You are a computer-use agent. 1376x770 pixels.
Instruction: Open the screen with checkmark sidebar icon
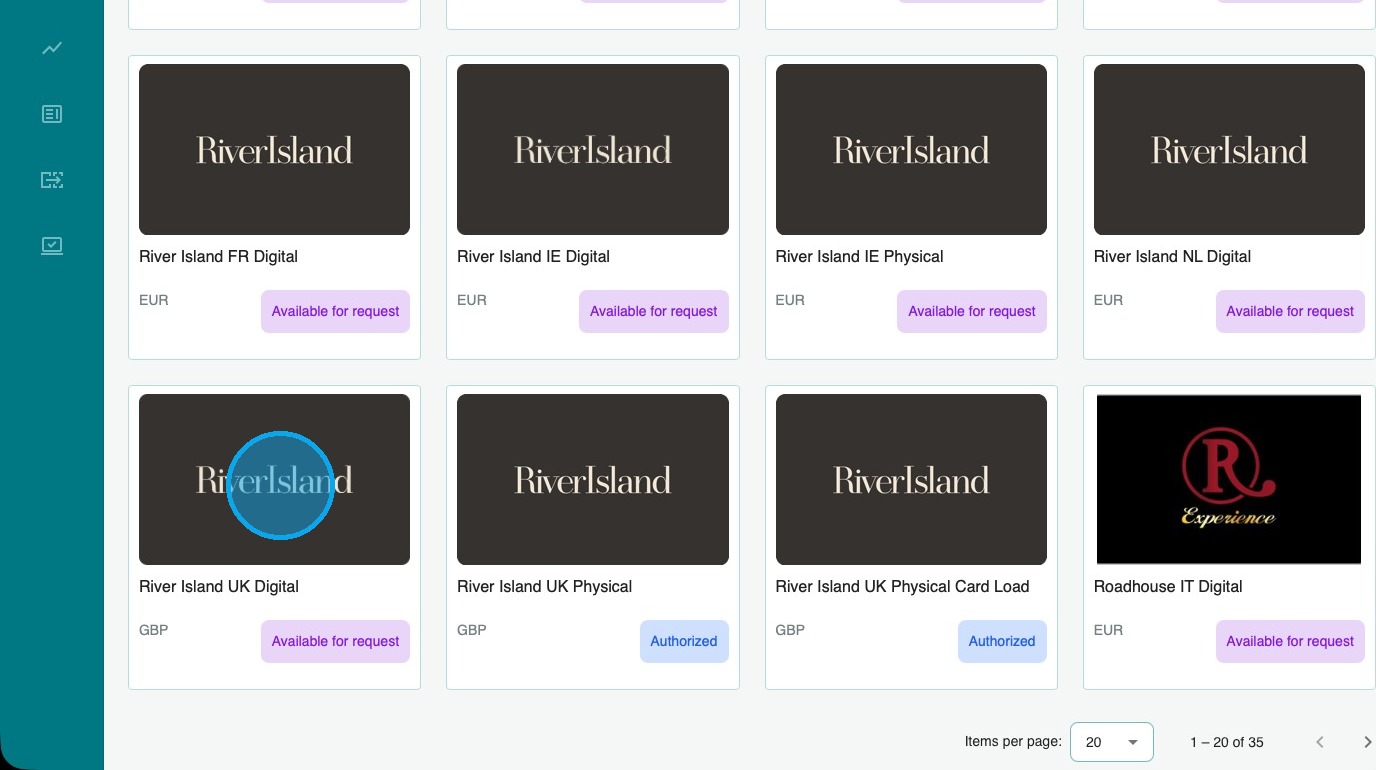52,245
